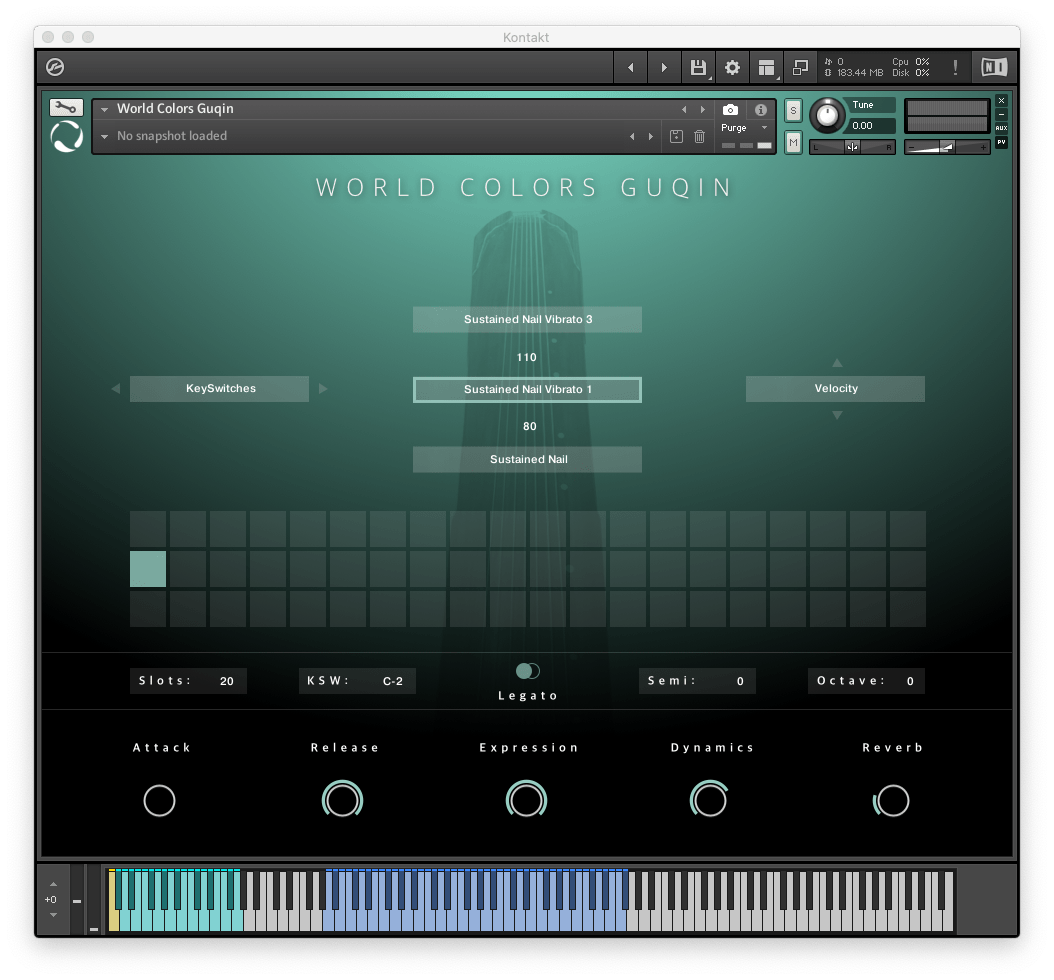
Task: Click the pan L-R slider
Action: 852,147
